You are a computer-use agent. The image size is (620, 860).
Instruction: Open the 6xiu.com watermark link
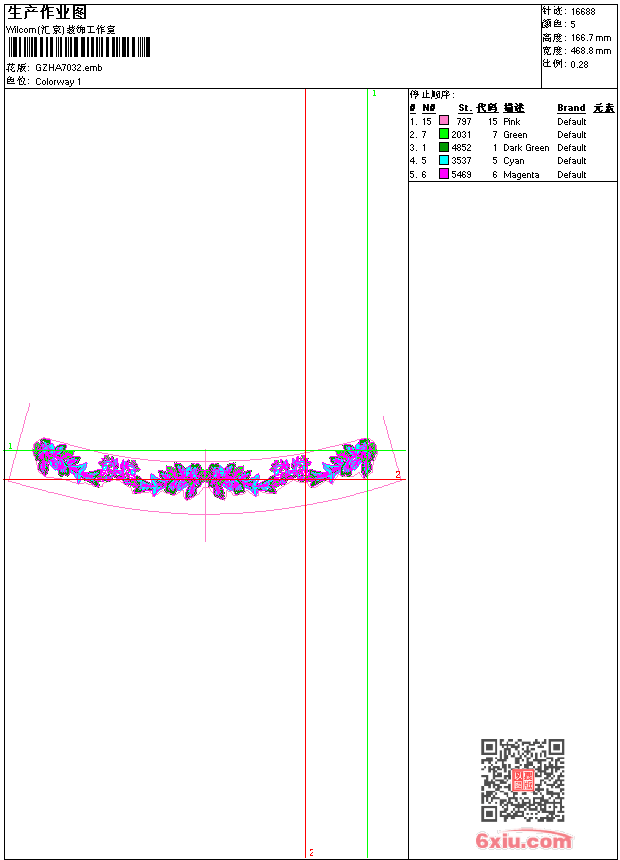[524, 841]
